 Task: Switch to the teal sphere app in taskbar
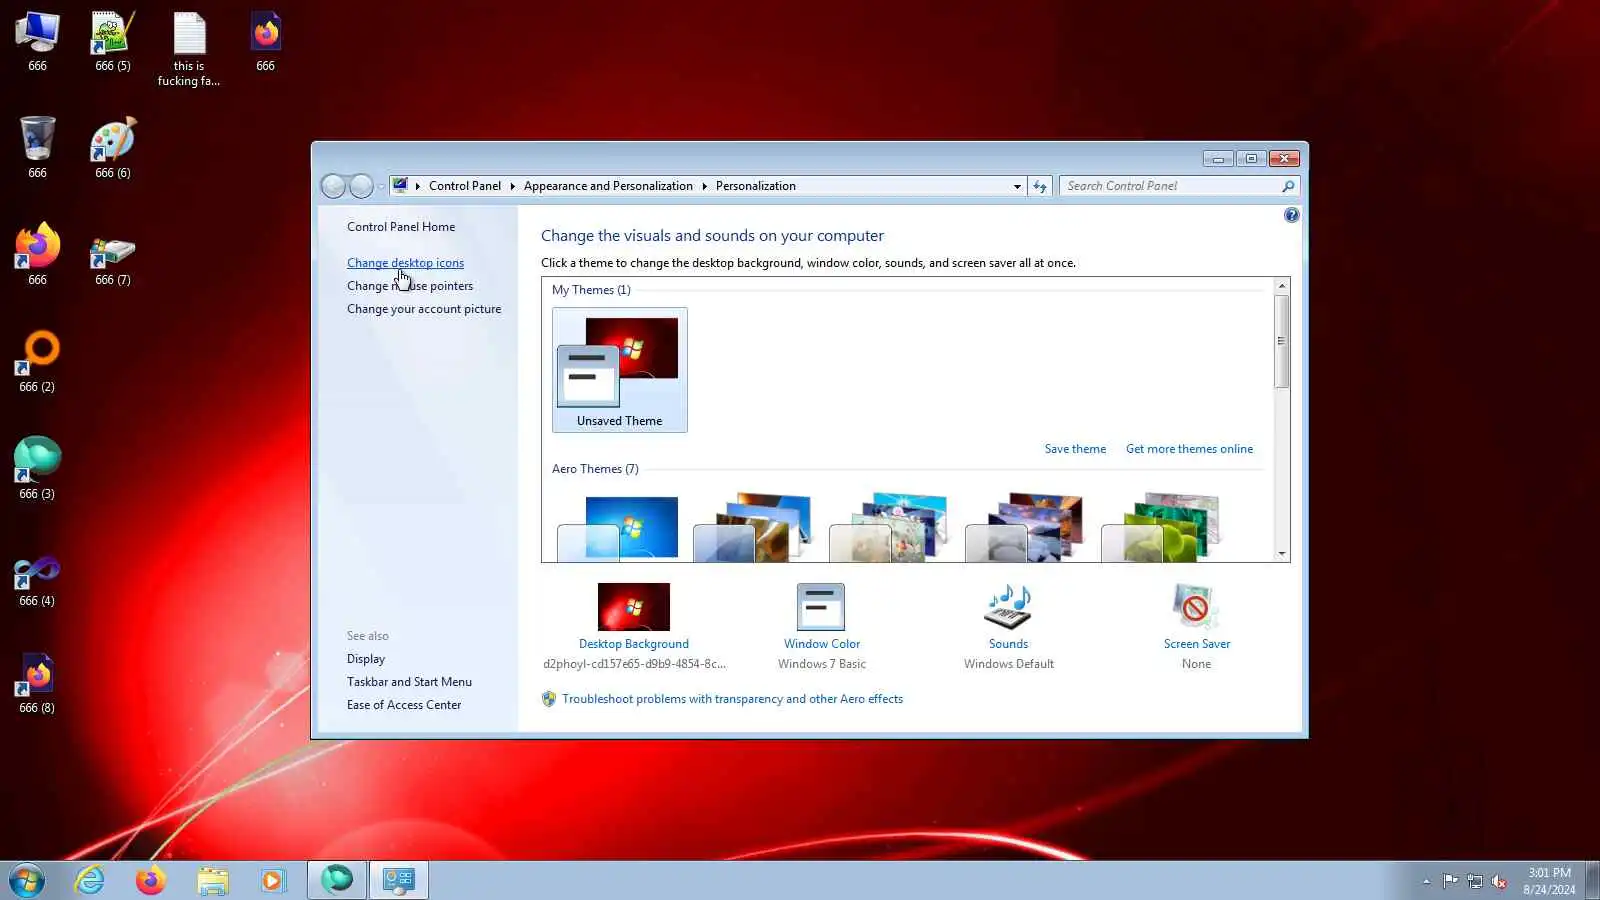(337, 880)
